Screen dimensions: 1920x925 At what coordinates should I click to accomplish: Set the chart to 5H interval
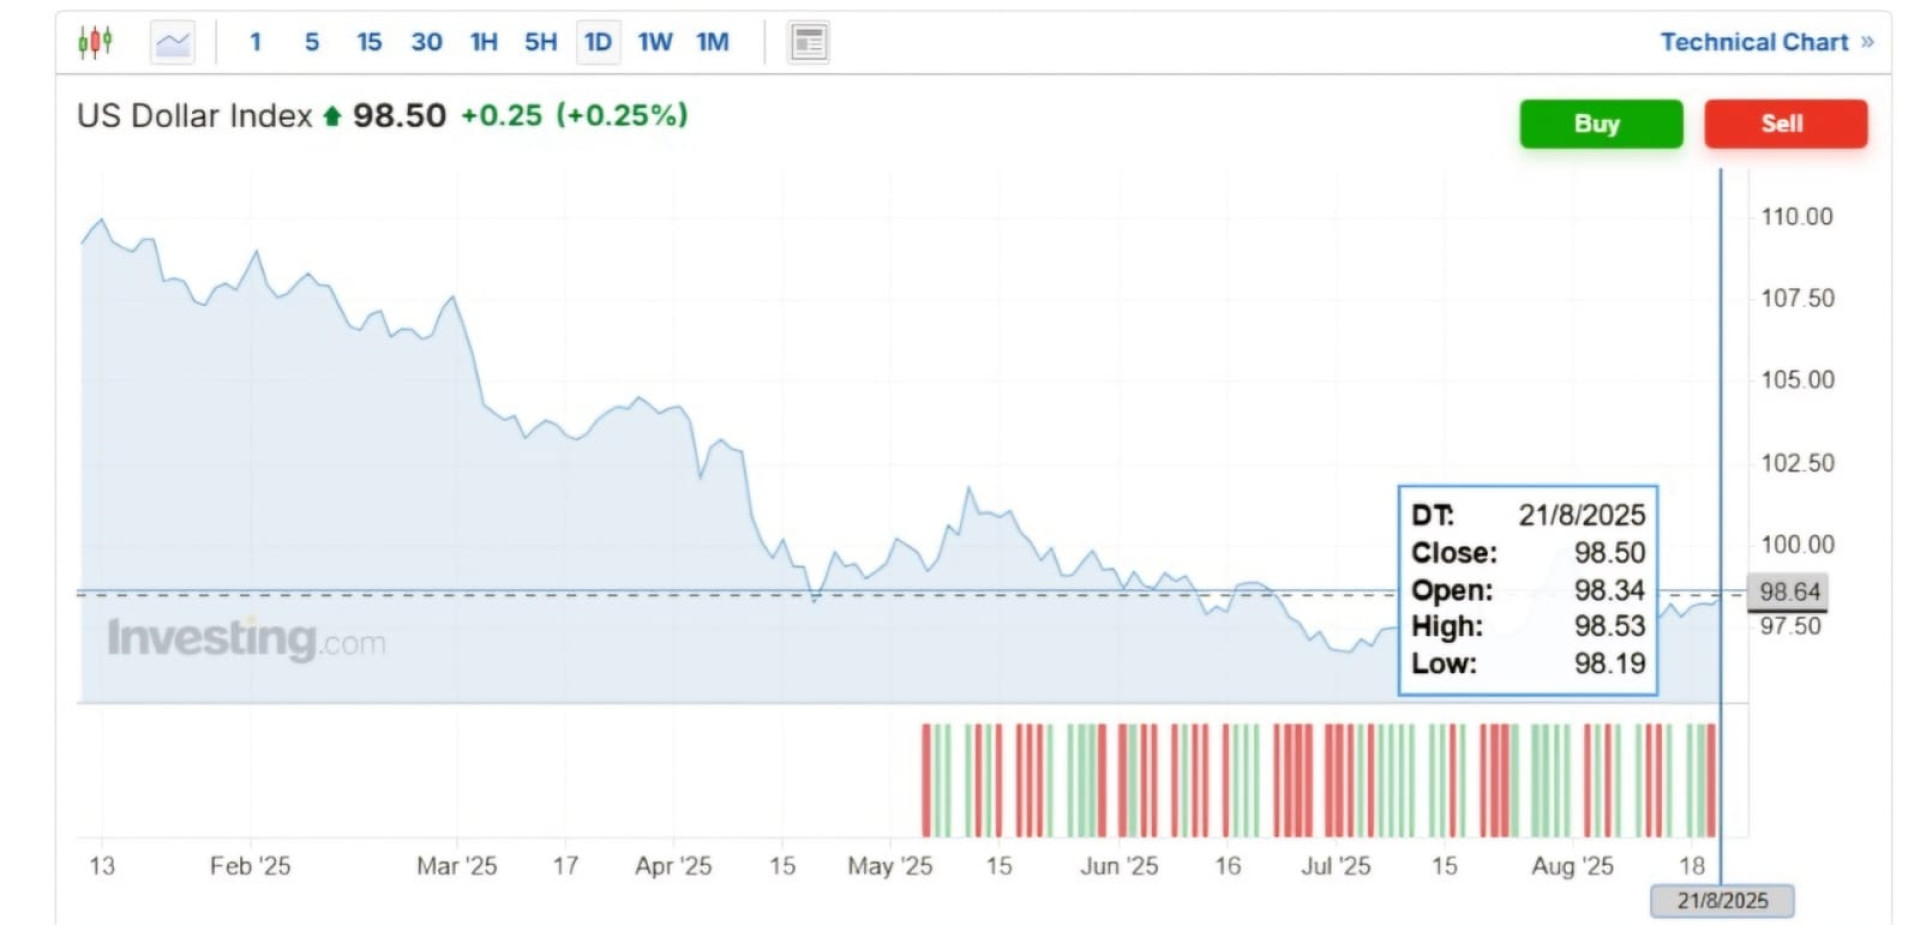pyautogui.click(x=541, y=42)
